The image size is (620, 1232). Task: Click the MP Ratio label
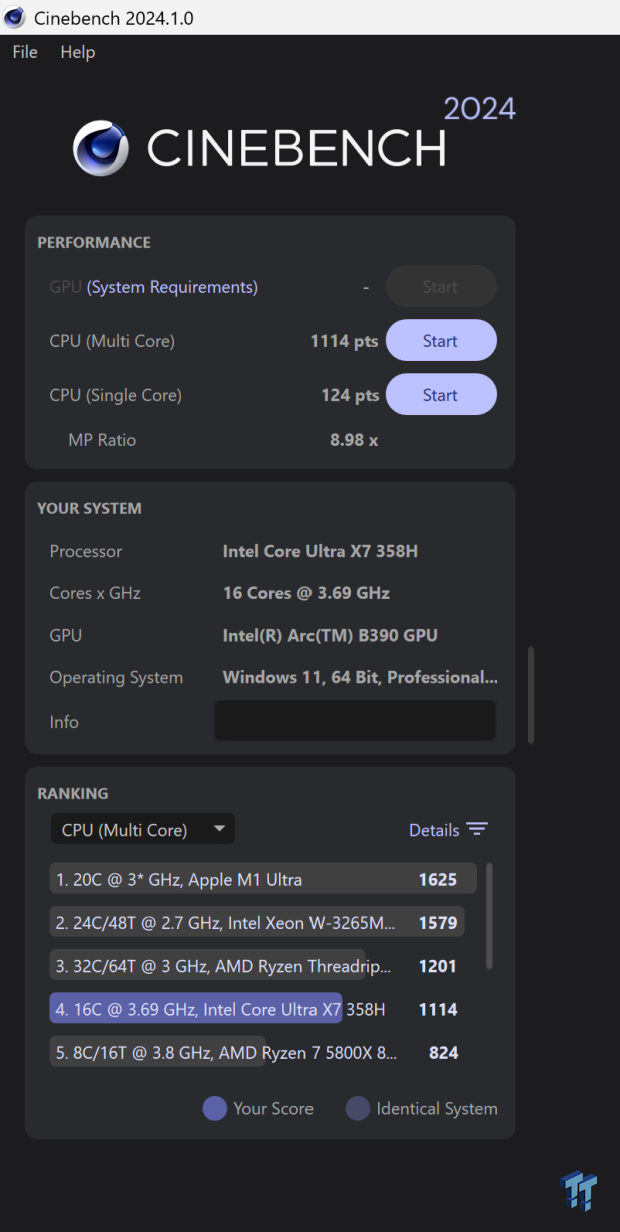(x=102, y=440)
